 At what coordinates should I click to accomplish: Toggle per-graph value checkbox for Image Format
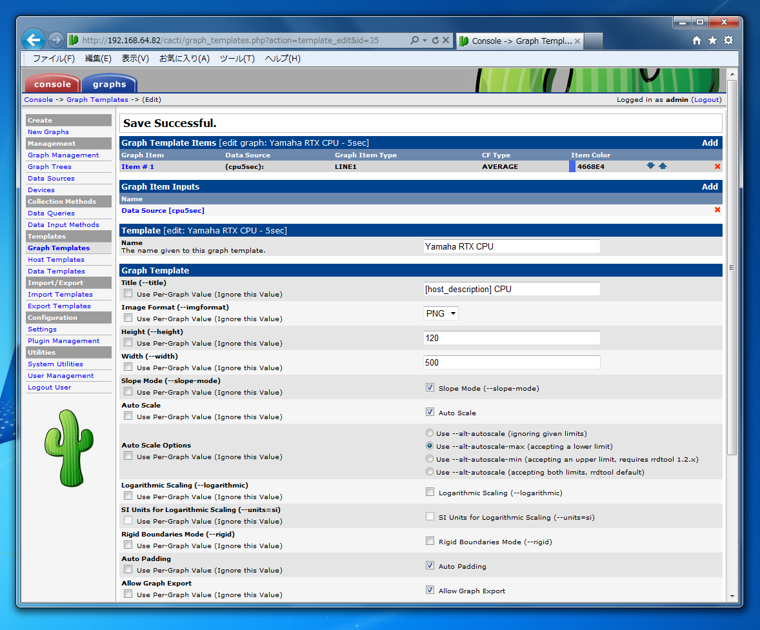point(128,318)
